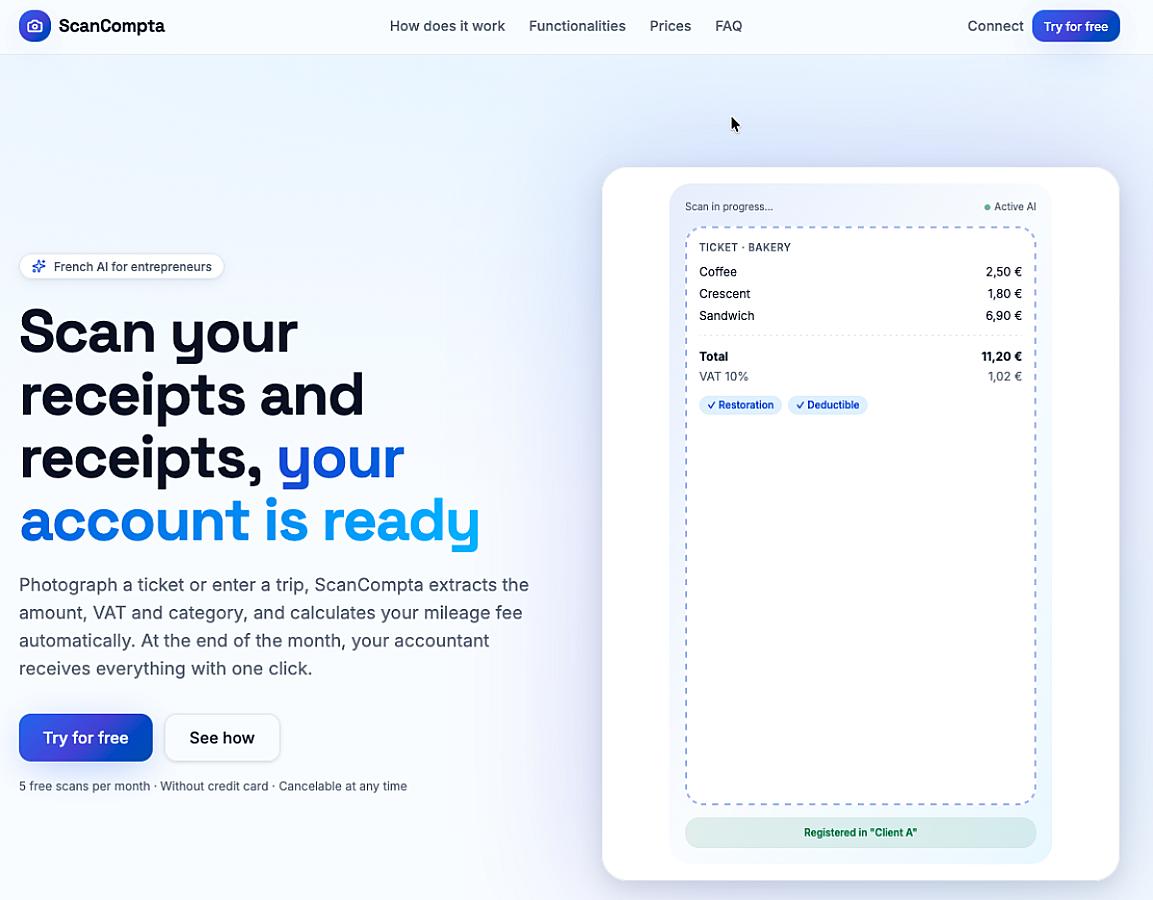Select the Sandwich line item

coord(727,315)
